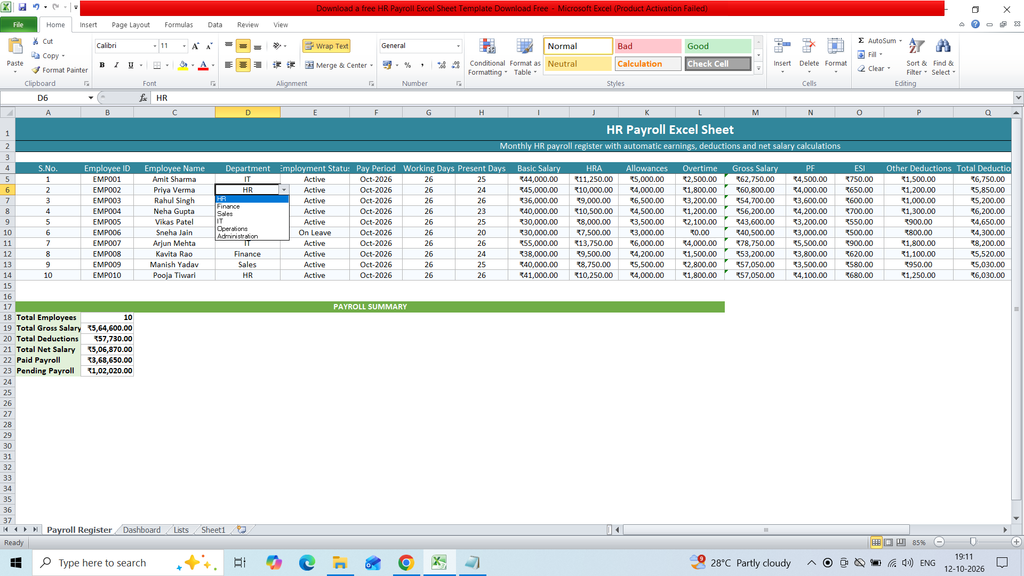Image resolution: width=1024 pixels, height=576 pixels.
Task: Toggle Underline formatting
Action: (131, 65)
